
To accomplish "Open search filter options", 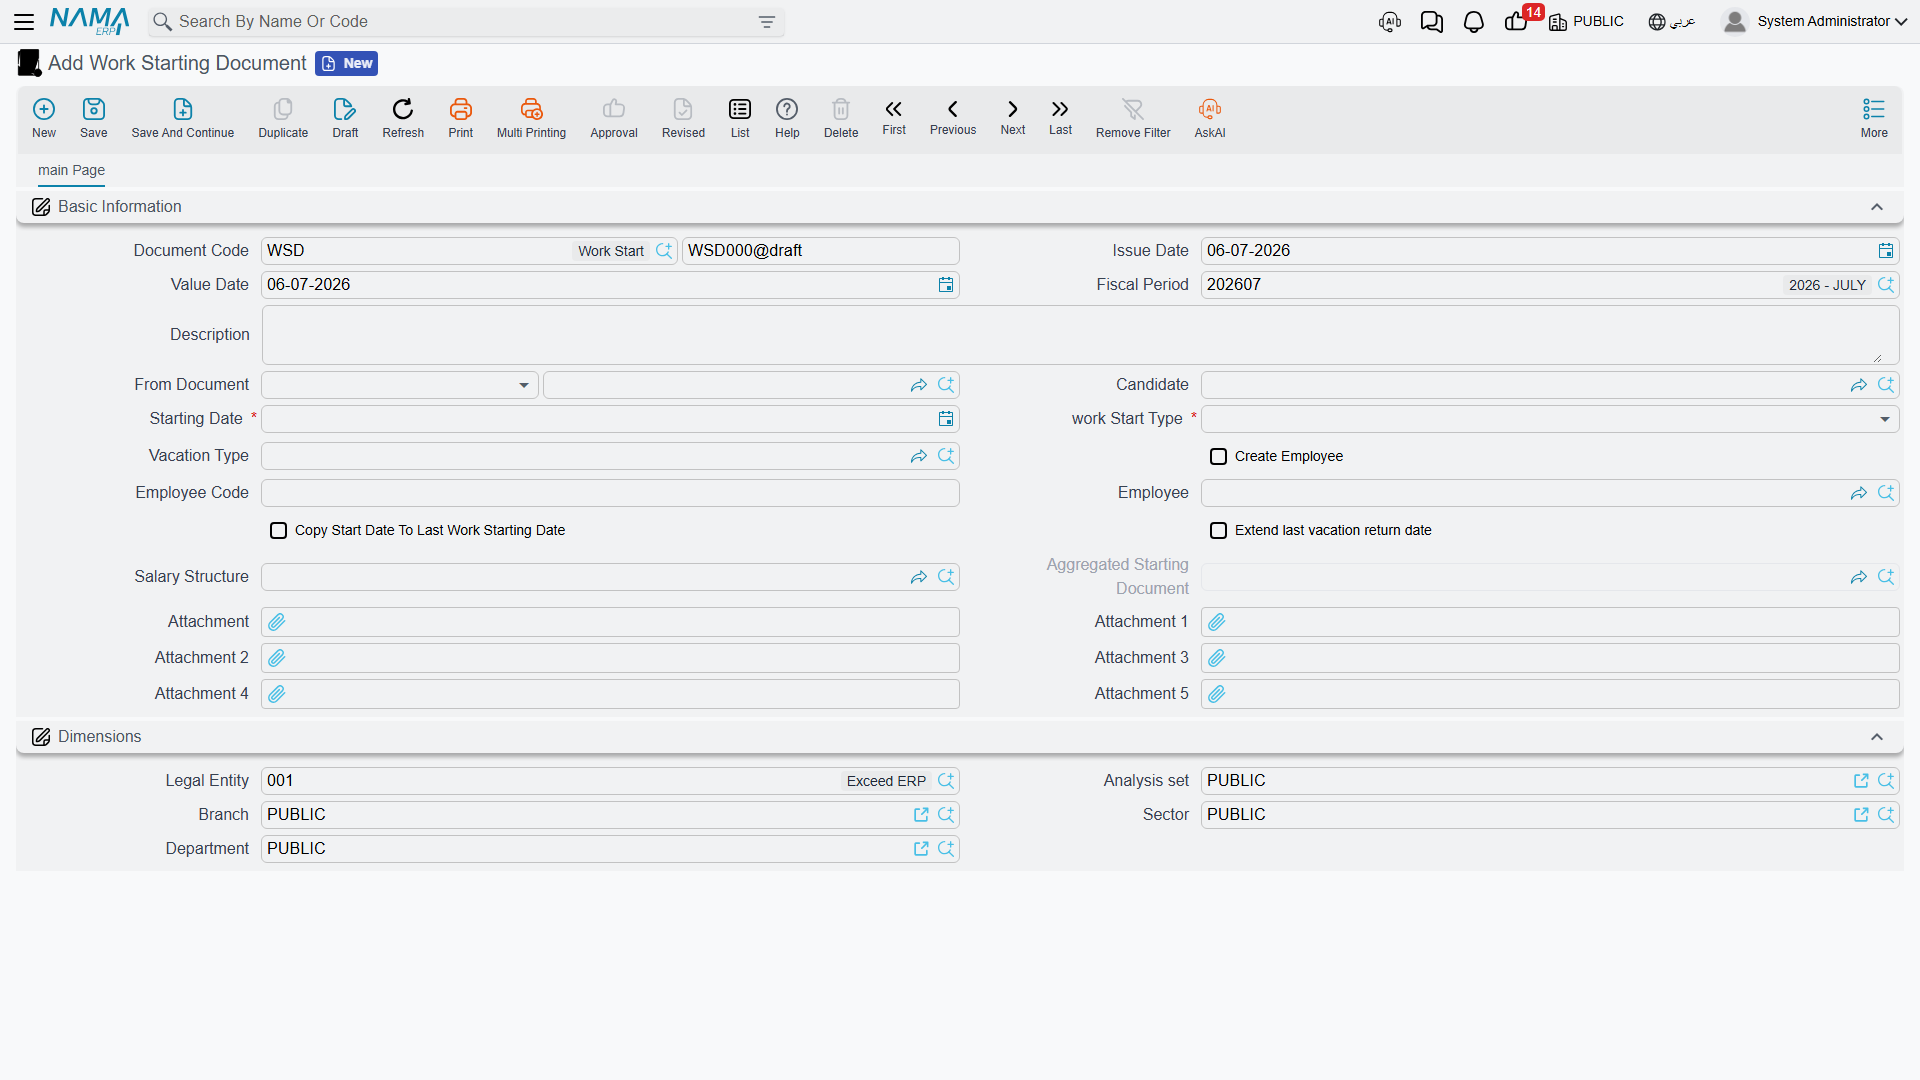I will click(x=767, y=22).
